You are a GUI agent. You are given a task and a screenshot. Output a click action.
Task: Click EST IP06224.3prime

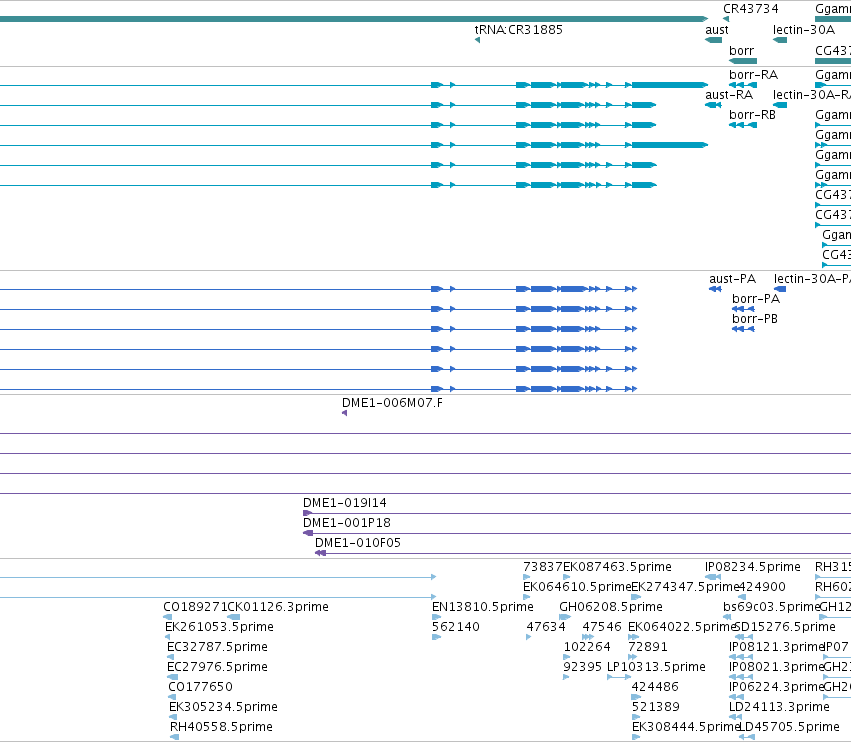(x=777, y=687)
